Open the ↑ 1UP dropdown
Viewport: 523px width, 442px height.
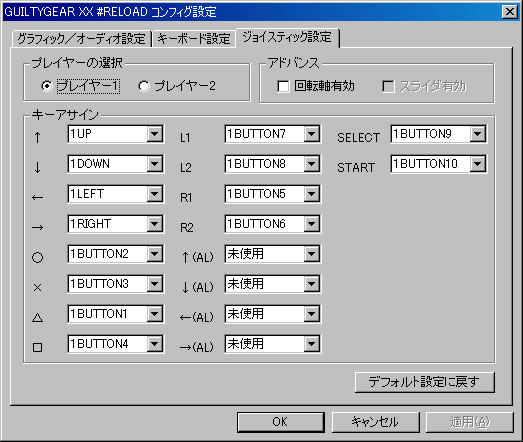point(115,134)
